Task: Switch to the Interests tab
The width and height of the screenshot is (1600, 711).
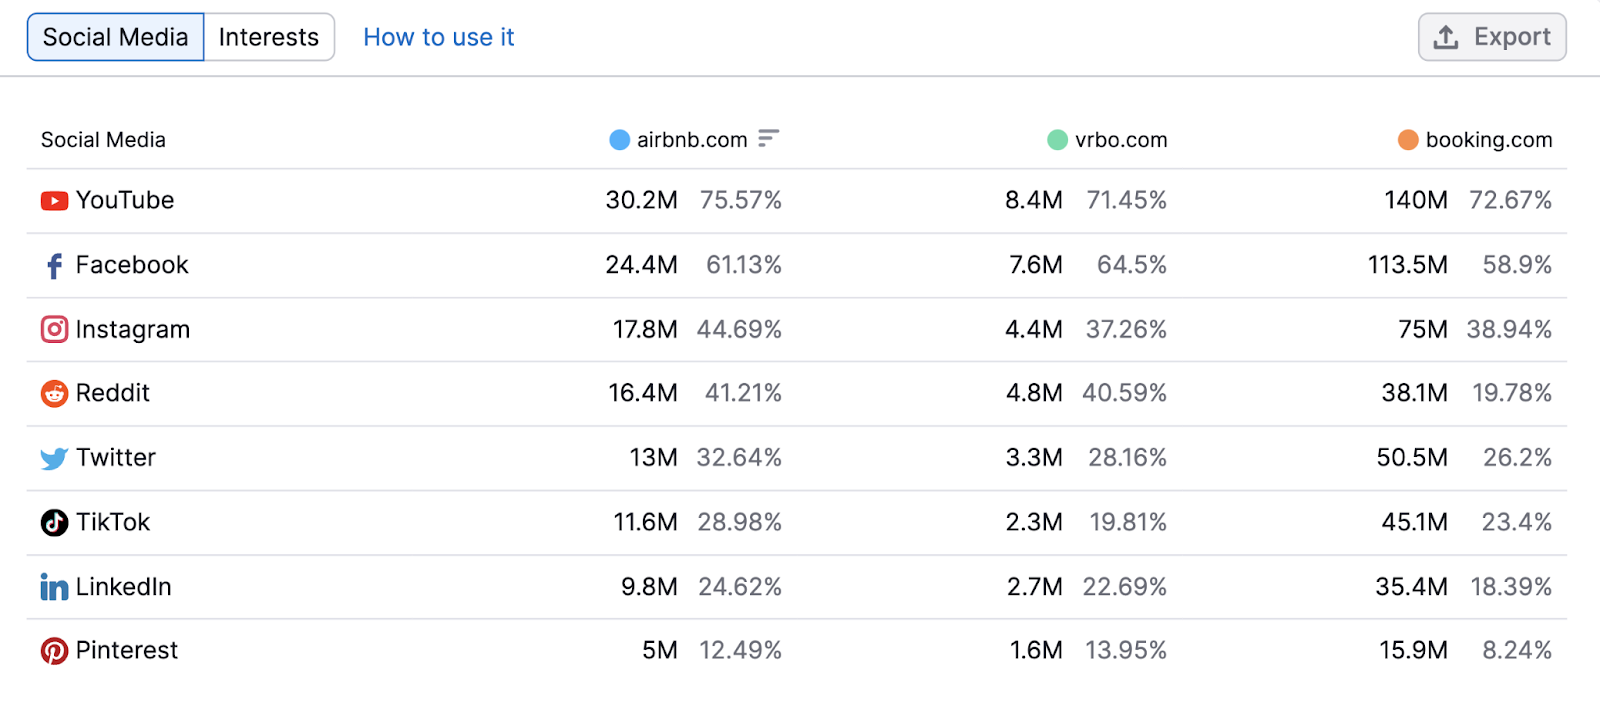Action: [x=268, y=37]
